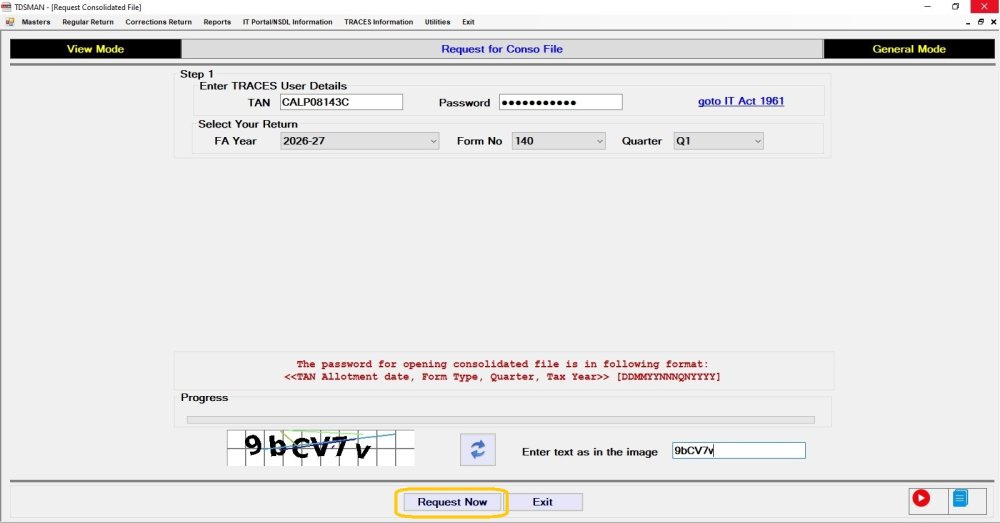1000x523 pixels.
Task: Click the TDSMAN app icon in menu bar
Action: [x=10, y=22]
